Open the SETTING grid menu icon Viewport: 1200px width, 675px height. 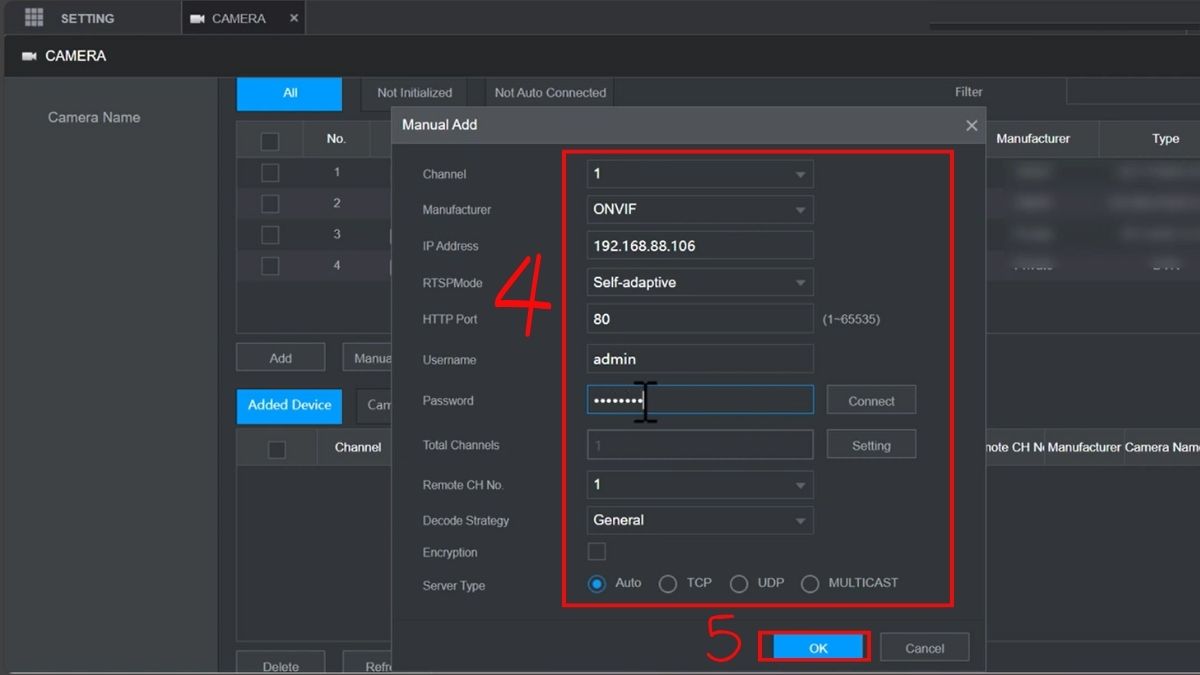point(34,17)
